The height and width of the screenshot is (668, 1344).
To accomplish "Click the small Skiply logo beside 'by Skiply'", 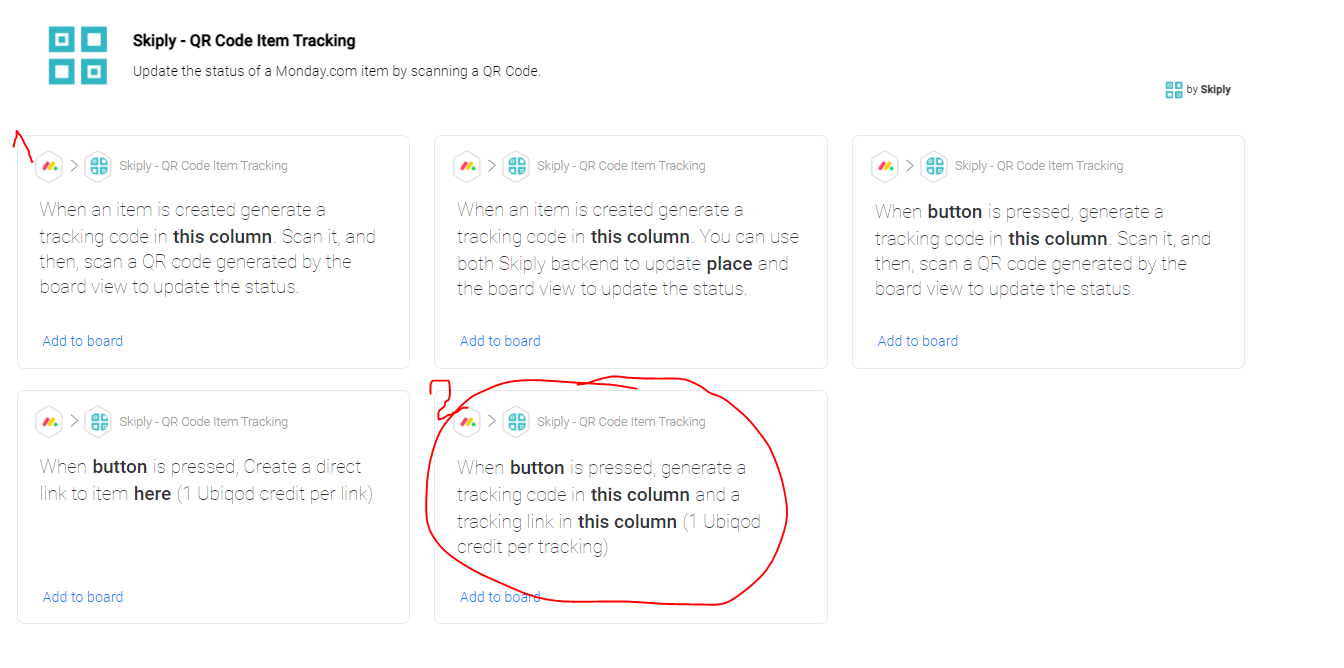I will [1174, 90].
